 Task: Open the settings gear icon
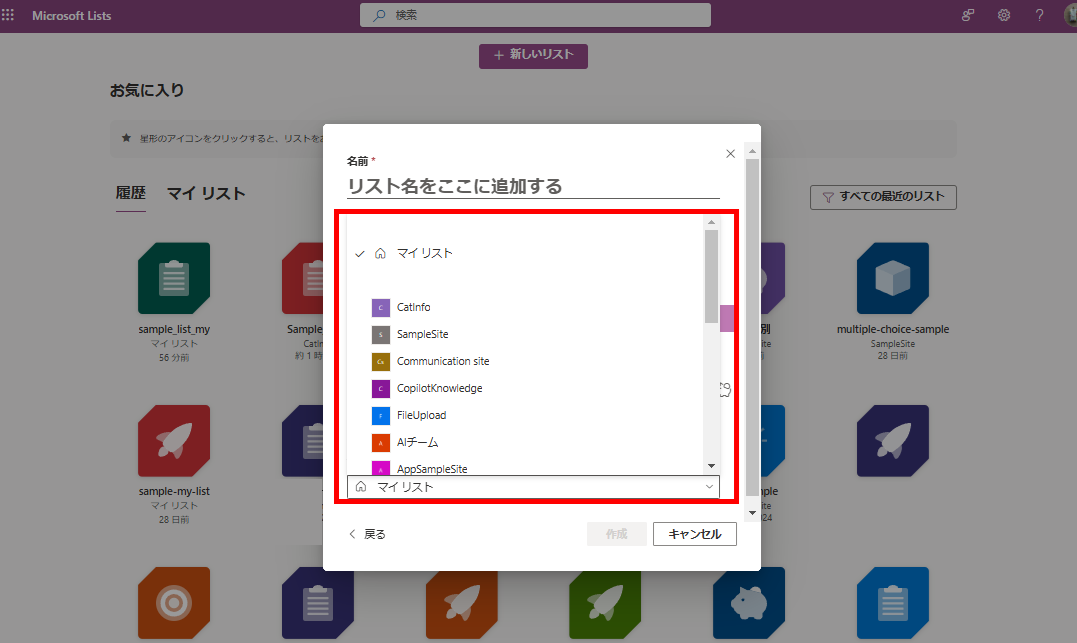click(x=1004, y=15)
